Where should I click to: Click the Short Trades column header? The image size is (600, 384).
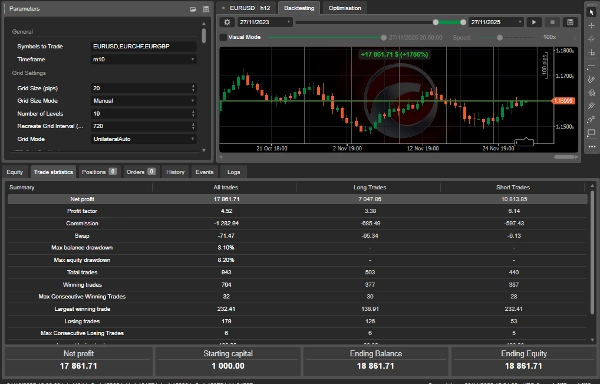513,187
